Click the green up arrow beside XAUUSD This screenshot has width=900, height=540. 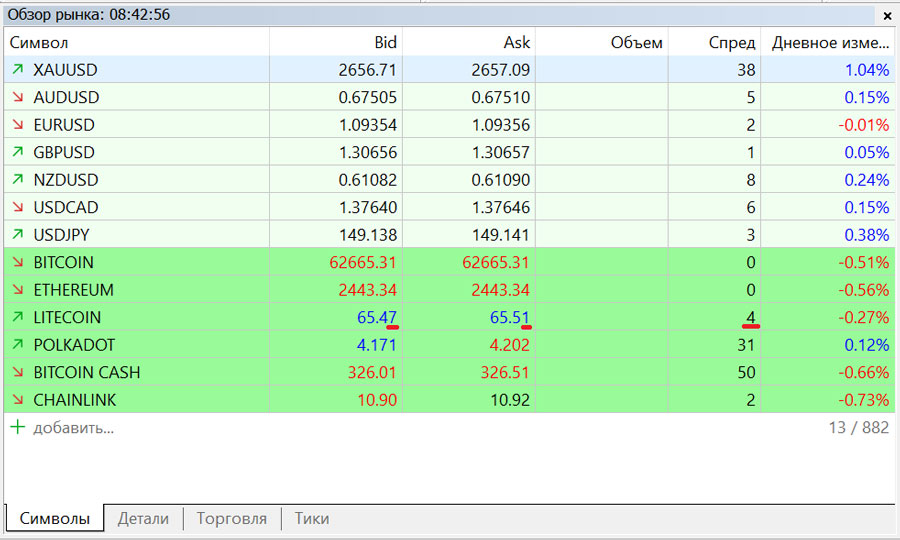[x=17, y=70]
